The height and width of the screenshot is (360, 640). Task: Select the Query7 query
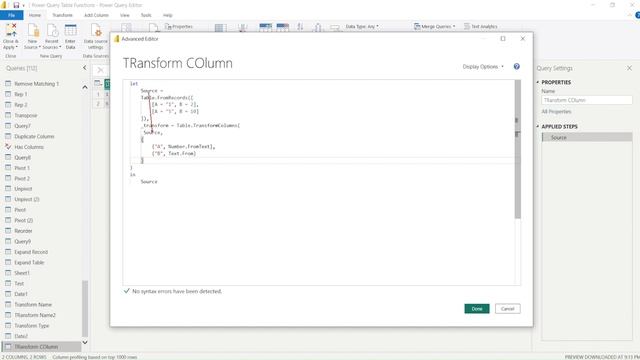point(22,126)
